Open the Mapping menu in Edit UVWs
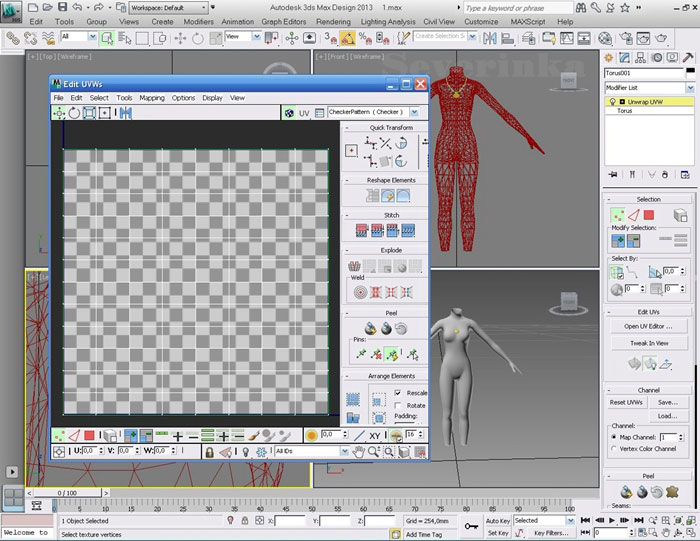The width and height of the screenshot is (700, 541). coord(152,98)
